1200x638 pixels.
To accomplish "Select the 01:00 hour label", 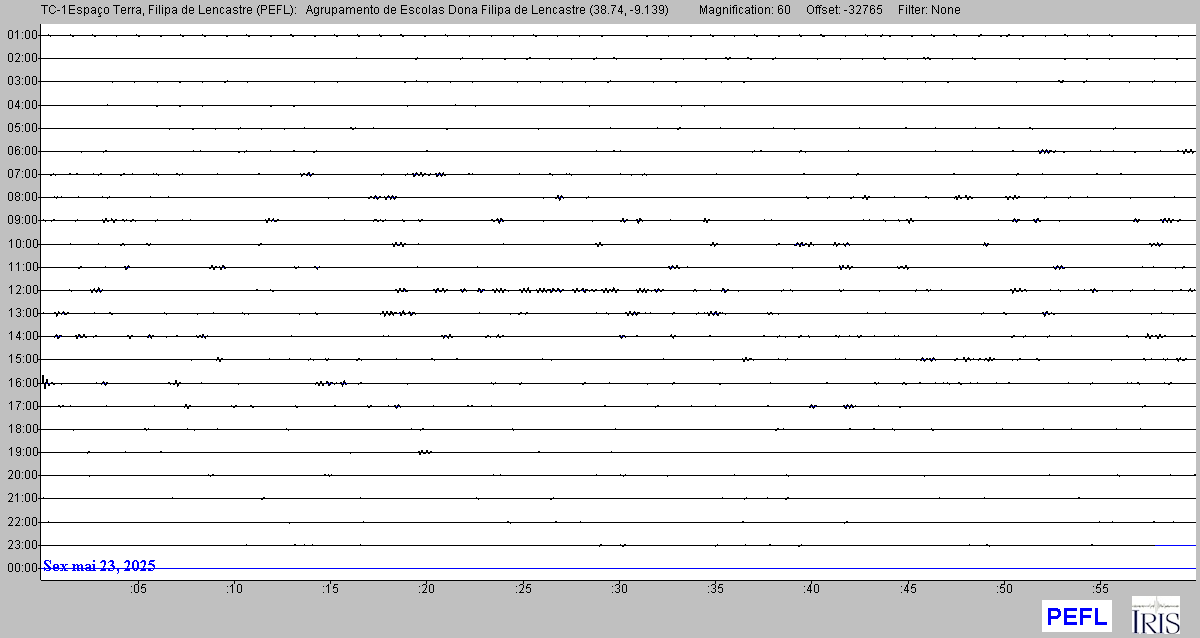I will 22,35.
